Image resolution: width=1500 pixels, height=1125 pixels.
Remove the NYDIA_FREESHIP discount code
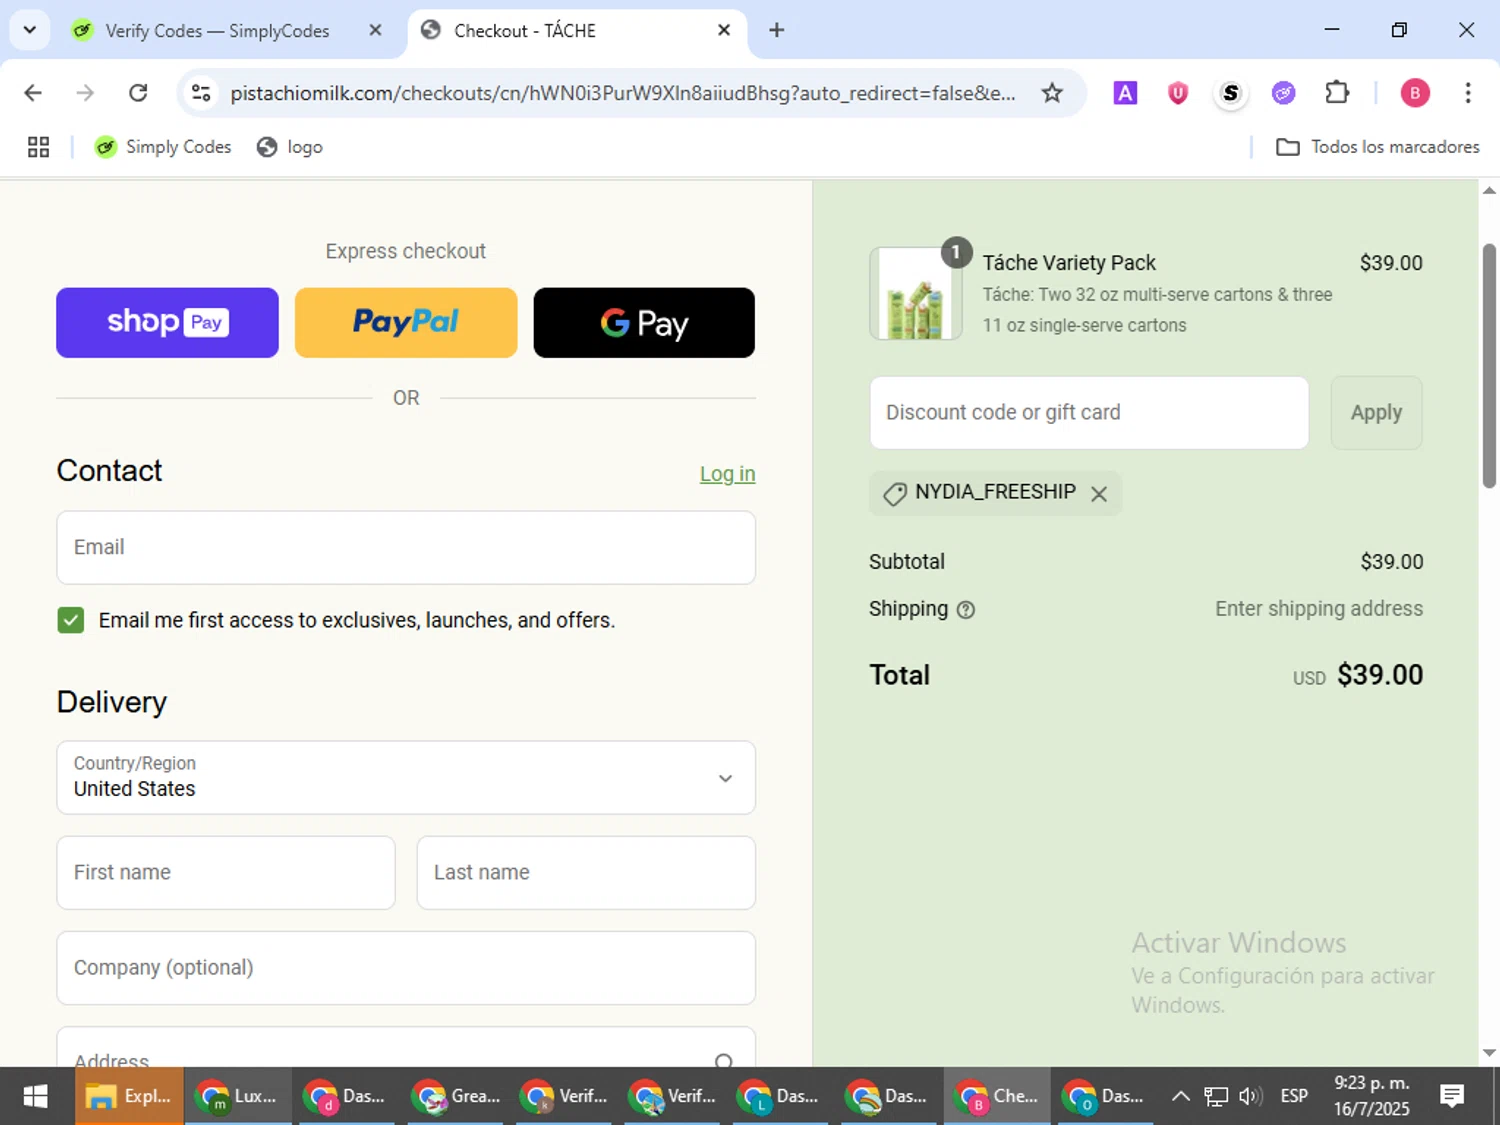point(1099,494)
